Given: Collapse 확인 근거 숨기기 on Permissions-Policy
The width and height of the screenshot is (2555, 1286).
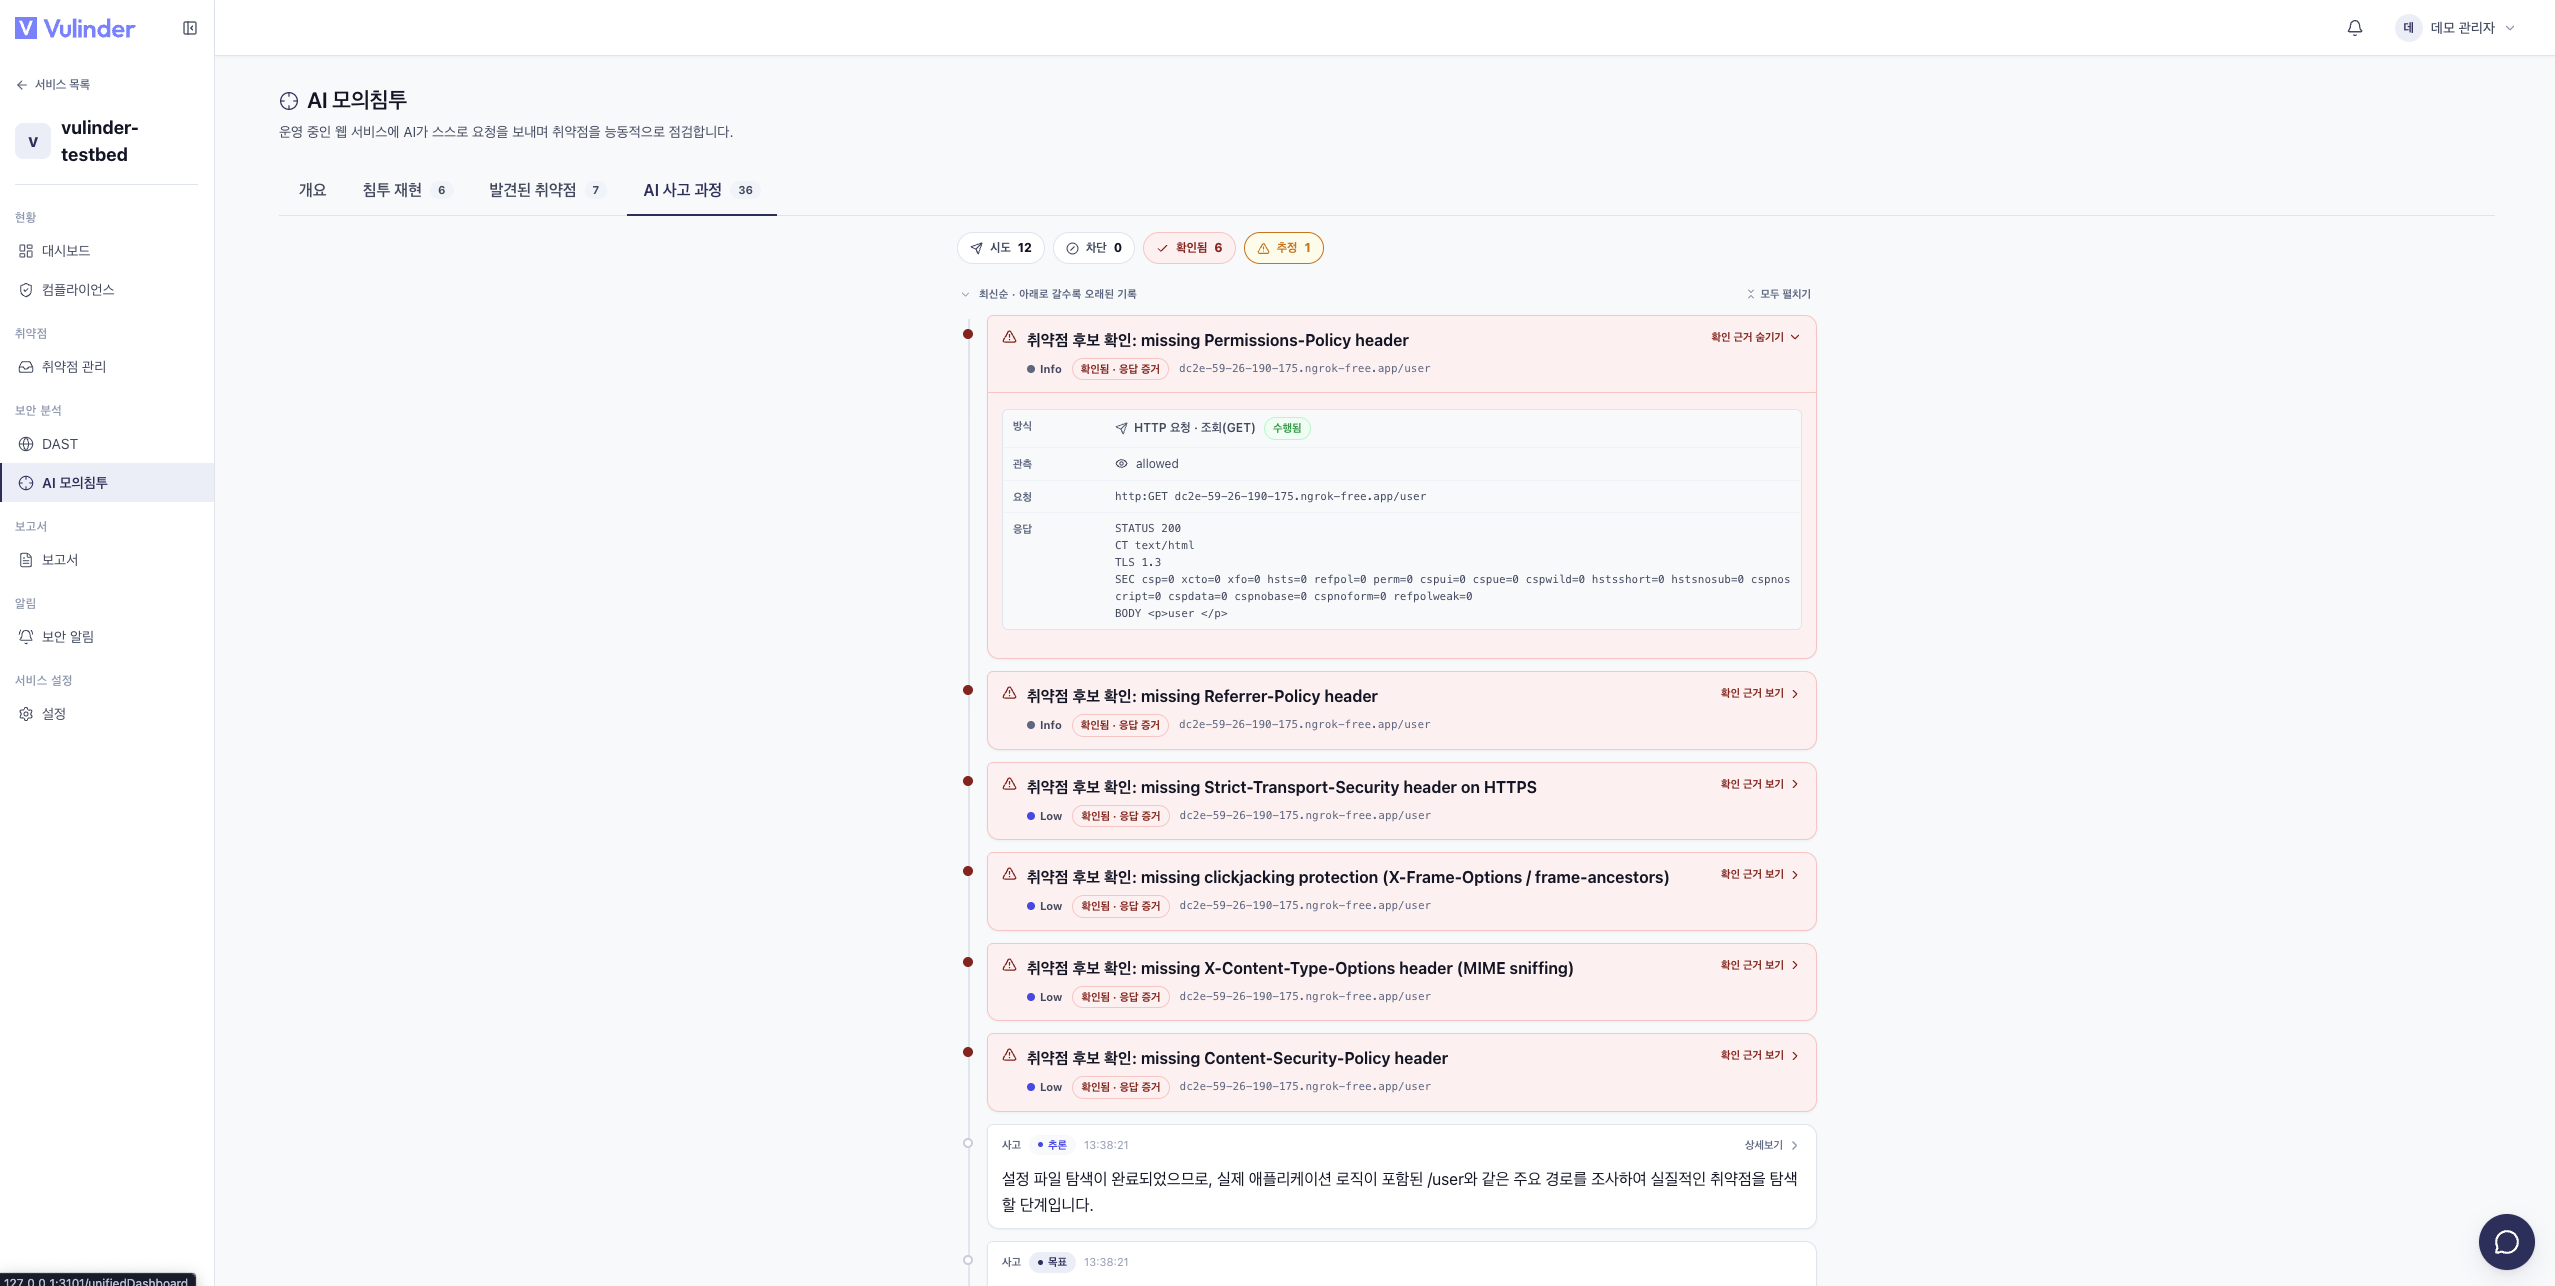Looking at the screenshot, I should (1755, 337).
